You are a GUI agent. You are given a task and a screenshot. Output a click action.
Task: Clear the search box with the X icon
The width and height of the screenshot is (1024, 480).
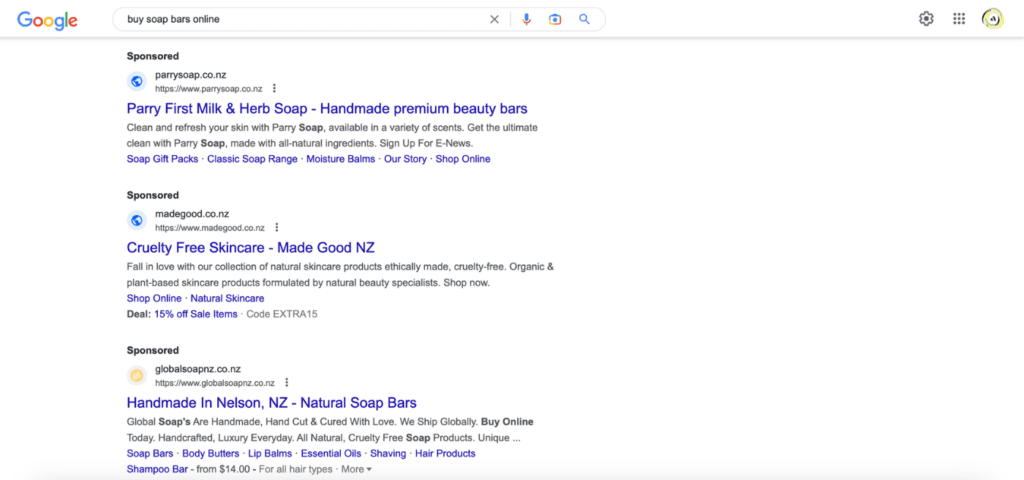494,20
